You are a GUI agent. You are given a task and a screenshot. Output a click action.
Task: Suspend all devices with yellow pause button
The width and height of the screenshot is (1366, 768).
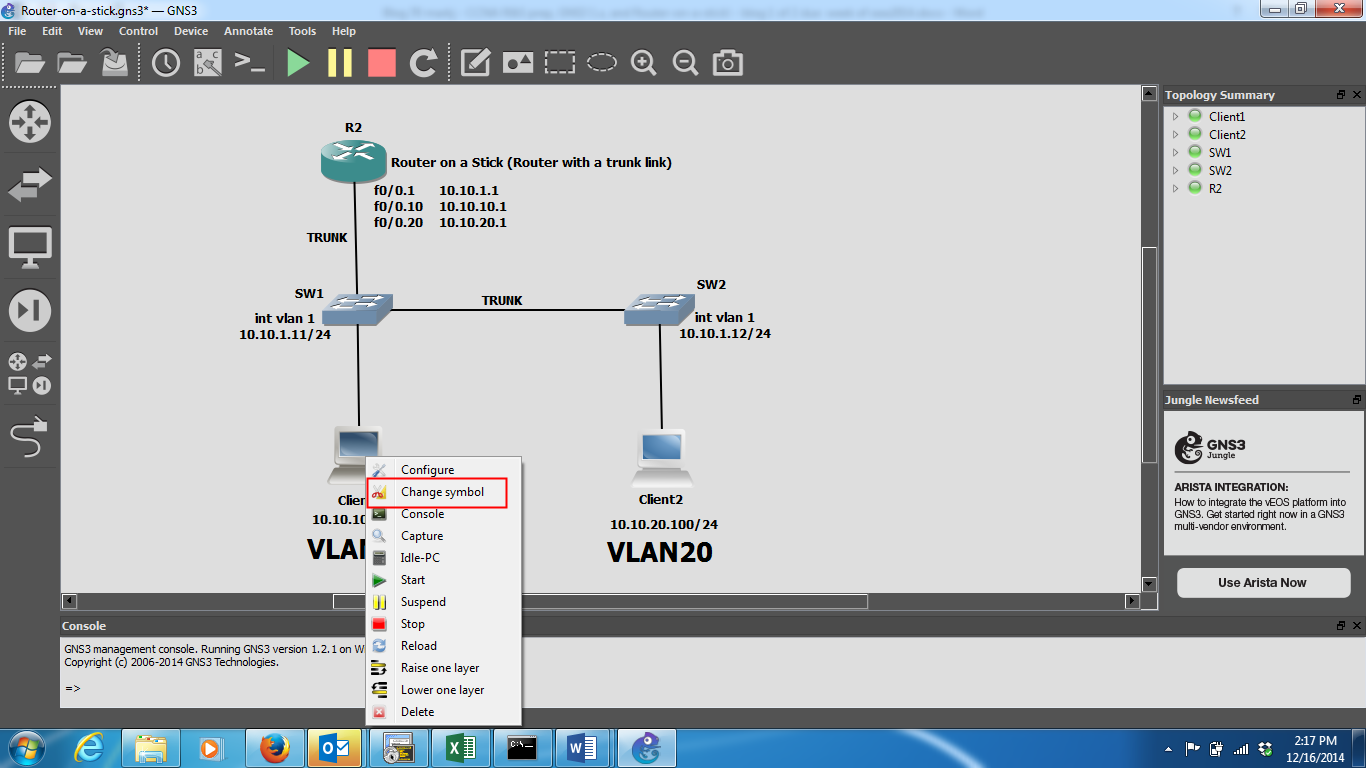pos(340,62)
